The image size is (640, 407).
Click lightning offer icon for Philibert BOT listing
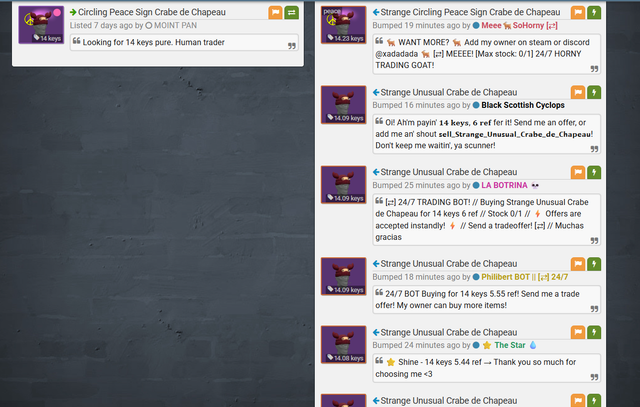point(594,264)
